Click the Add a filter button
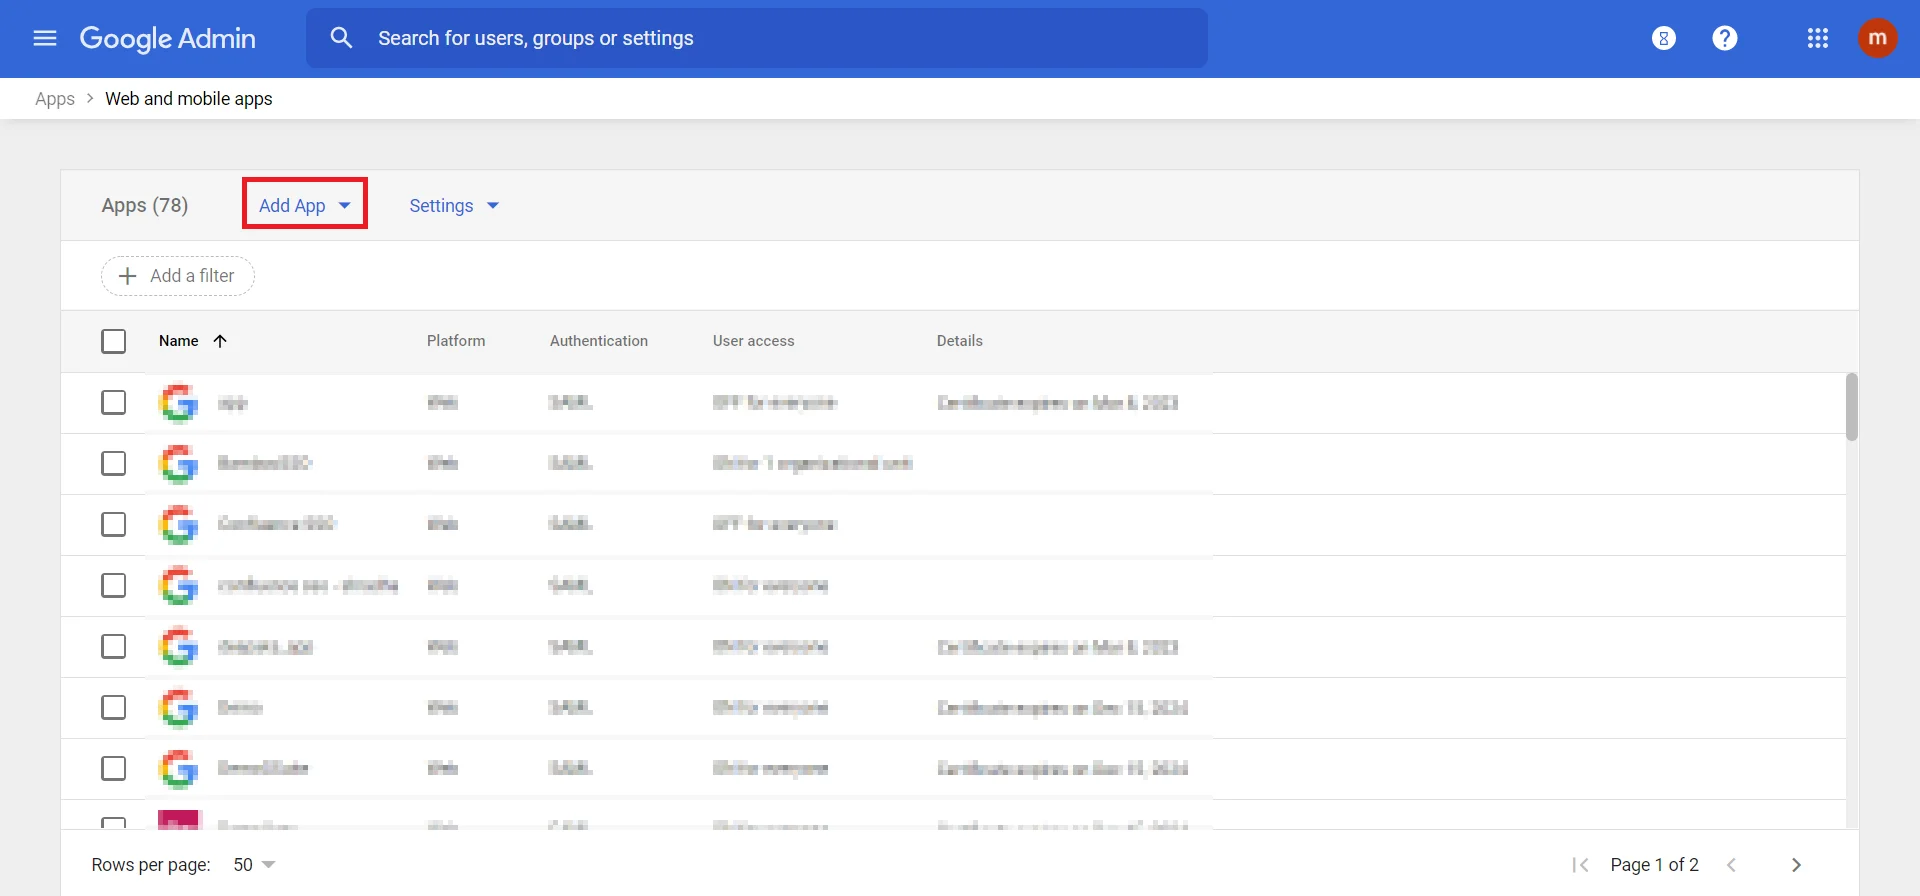This screenshot has height=896, width=1920. [178, 276]
